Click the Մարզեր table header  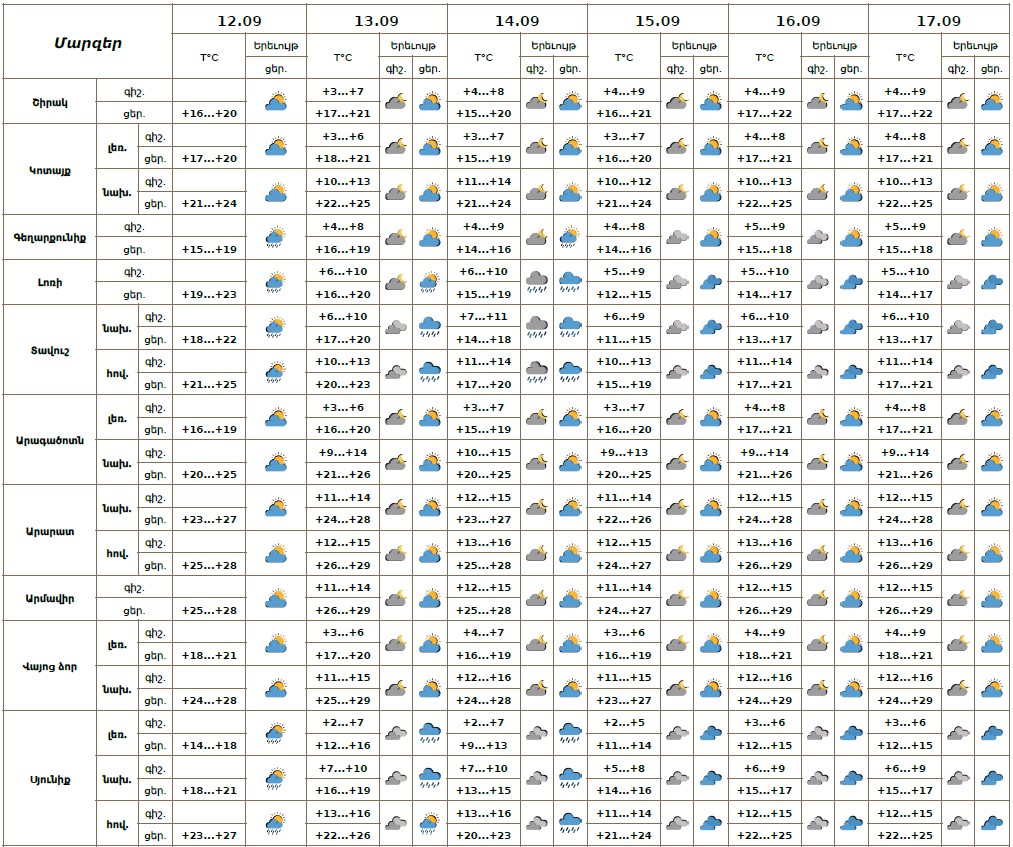[87, 42]
